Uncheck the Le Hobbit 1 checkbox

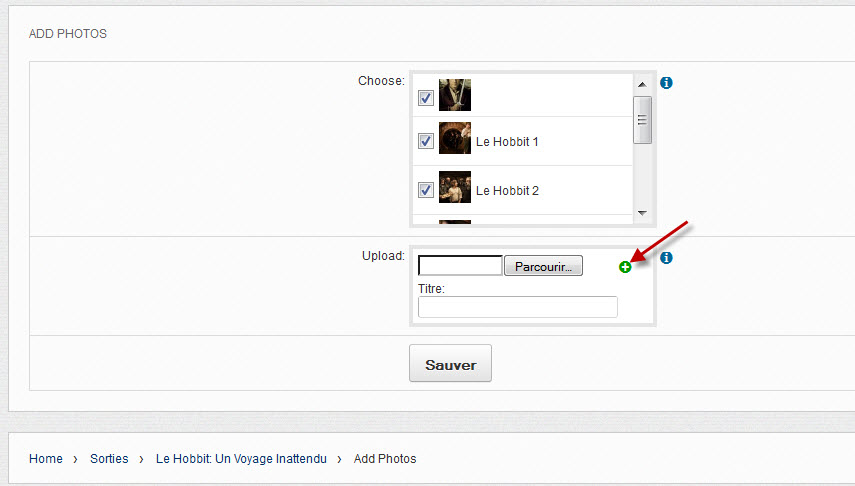click(x=425, y=142)
